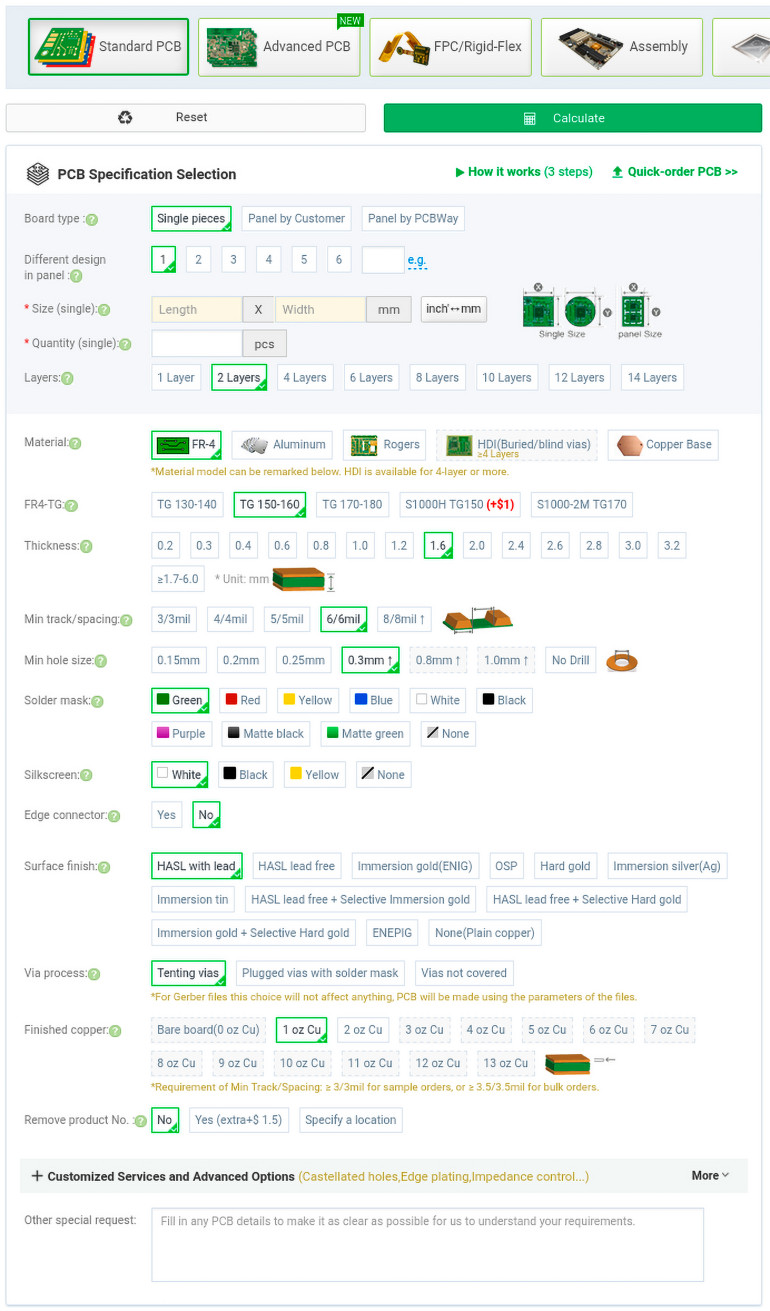Open the Standard PCB tab

pyautogui.click(x=109, y=47)
